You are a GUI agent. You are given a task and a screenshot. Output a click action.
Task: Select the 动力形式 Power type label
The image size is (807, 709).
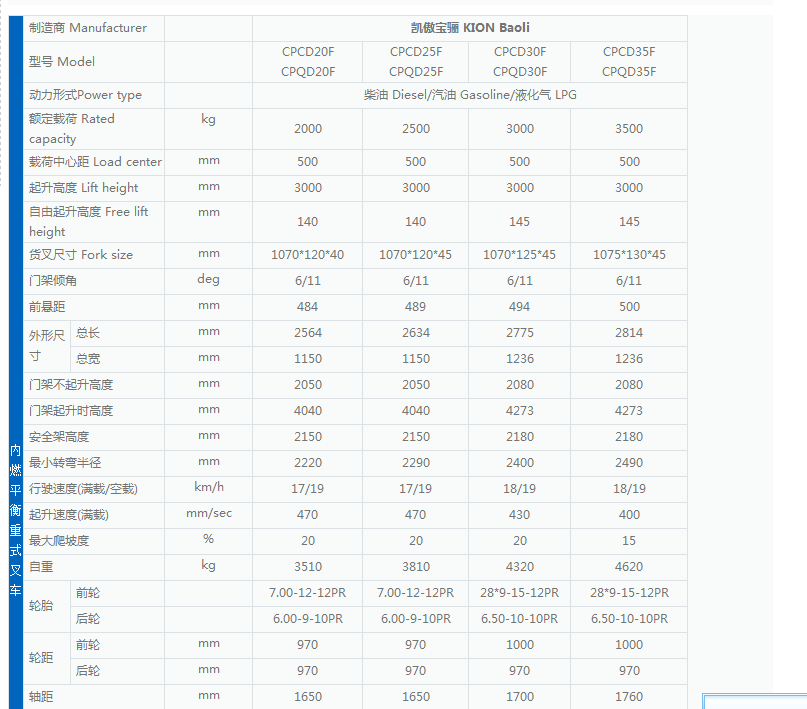[85, 95]
